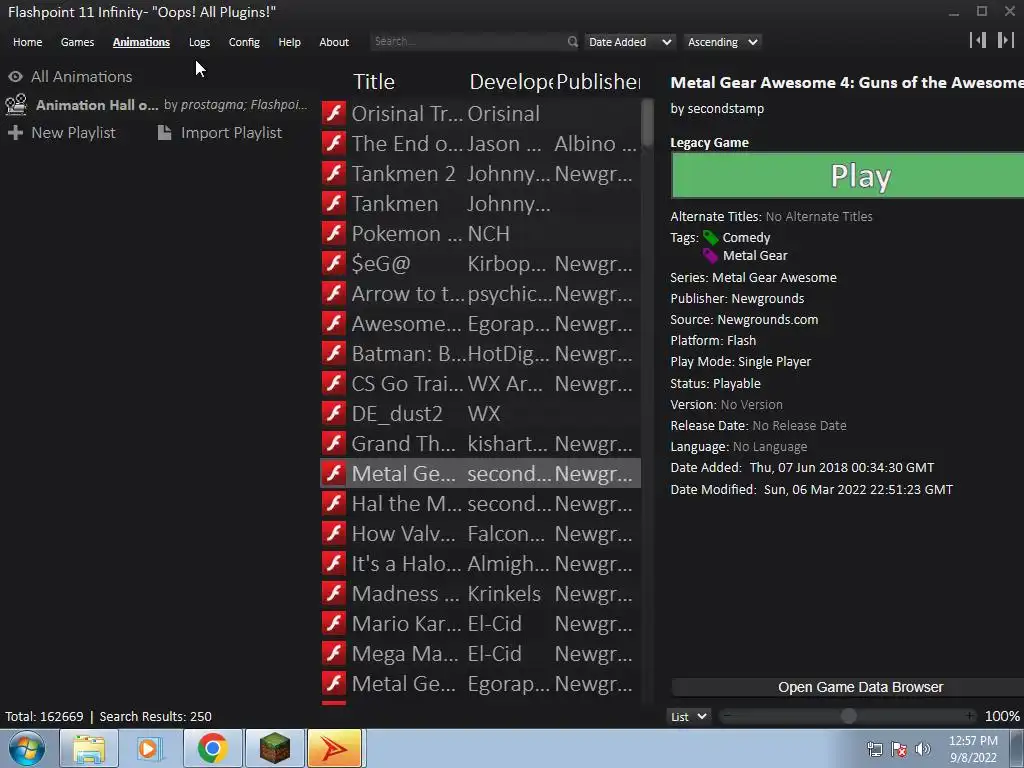
Task: Click the New Playlist plus icon
Action: 15,133
